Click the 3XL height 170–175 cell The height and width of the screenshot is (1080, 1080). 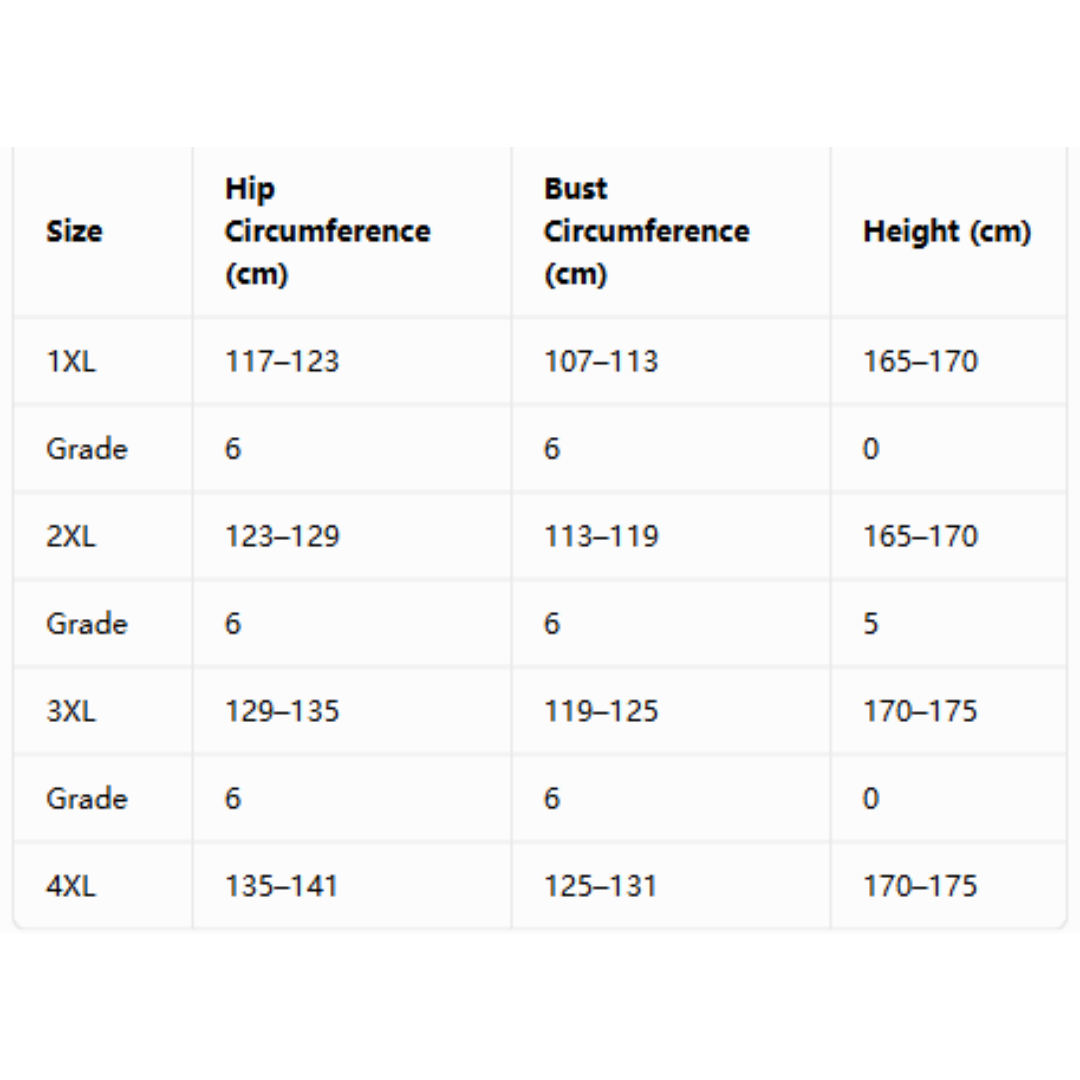(x=920, y=712)
